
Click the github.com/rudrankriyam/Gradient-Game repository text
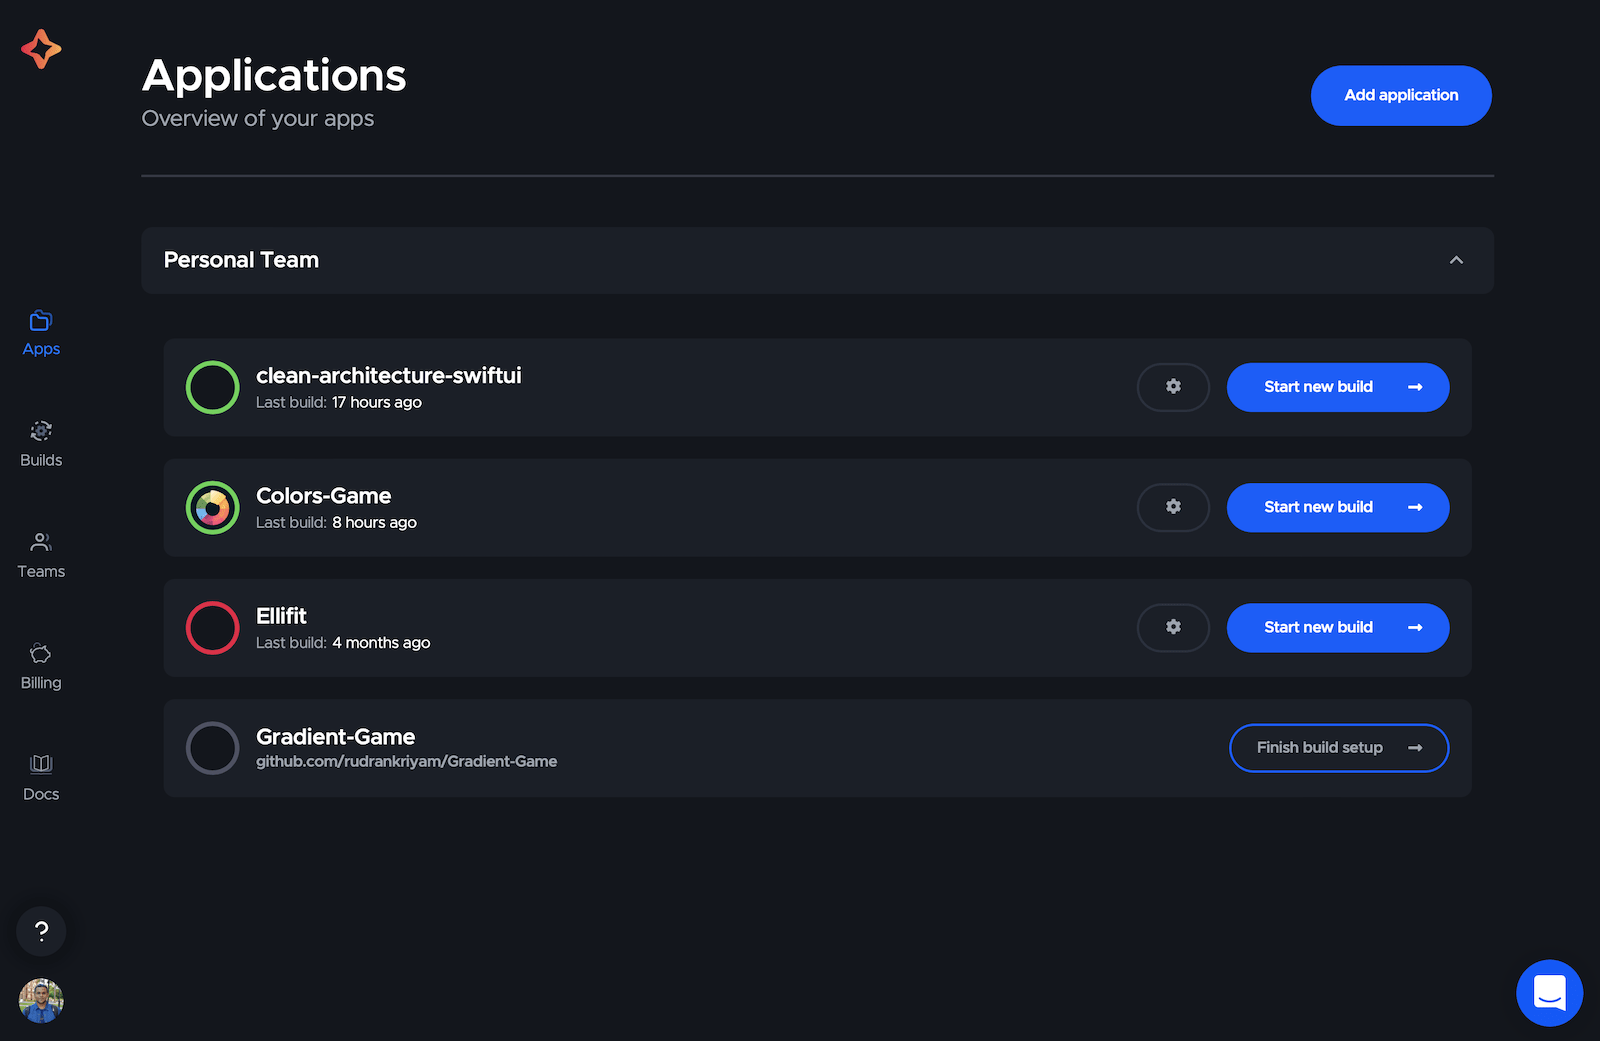click(x=406, y=761)
